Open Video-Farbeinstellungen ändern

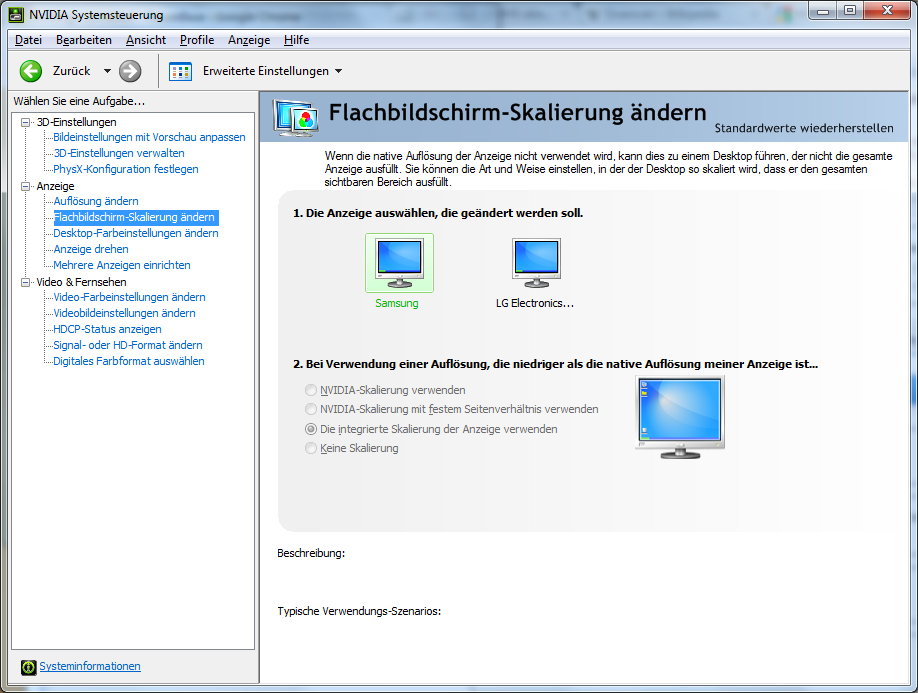click(x=129, y=297)
